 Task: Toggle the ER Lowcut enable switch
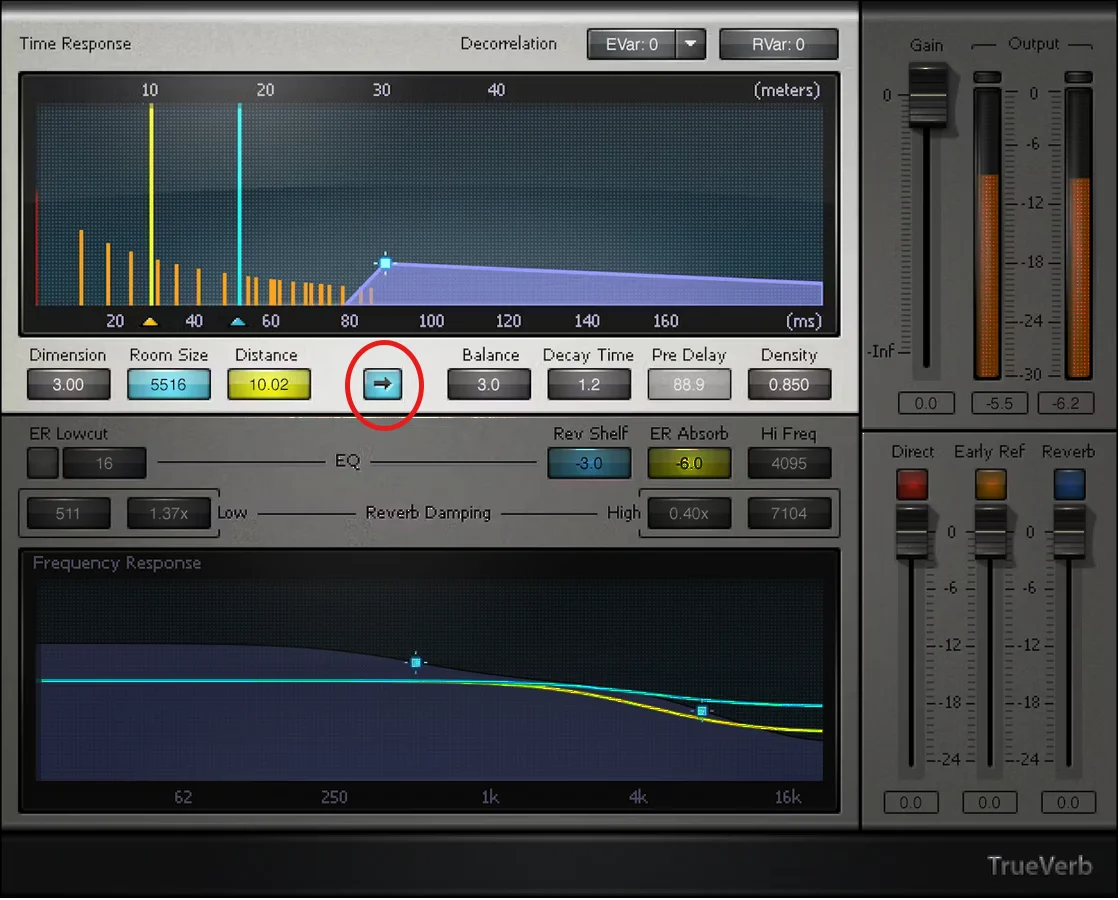(43, 464)
